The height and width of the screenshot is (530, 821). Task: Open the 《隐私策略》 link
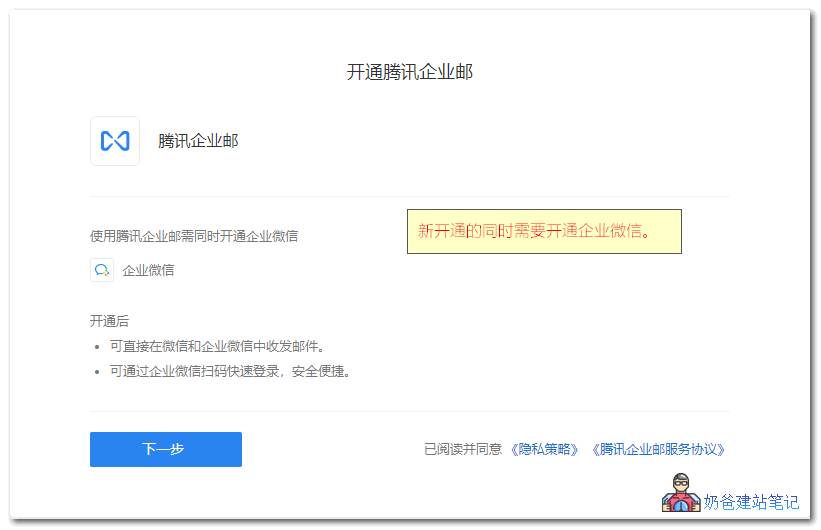545,449
